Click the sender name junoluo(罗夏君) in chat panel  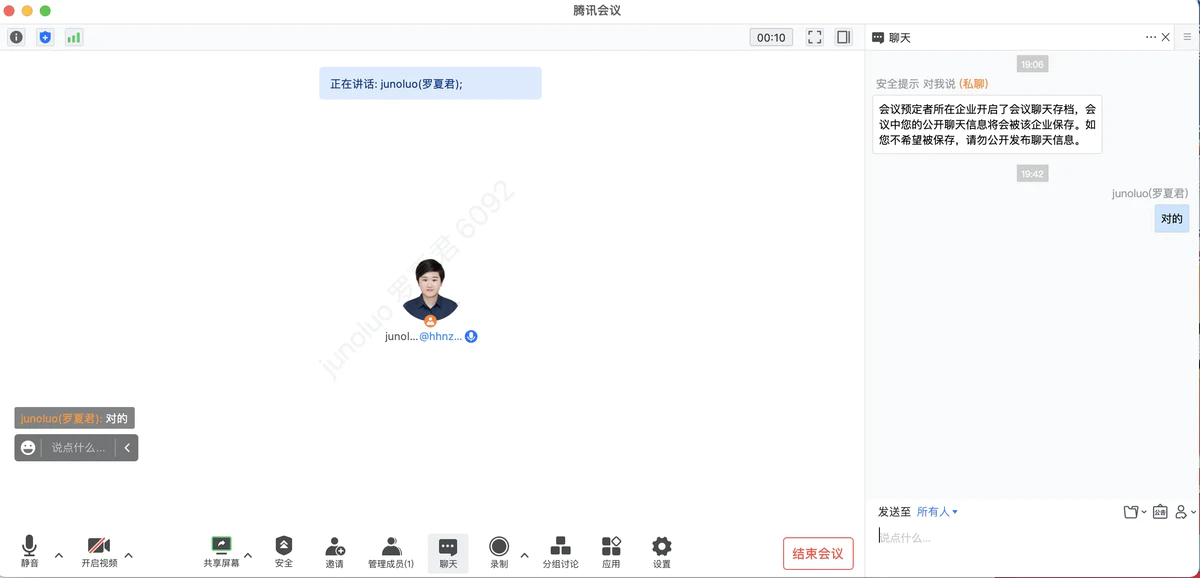click(1150, 193)
